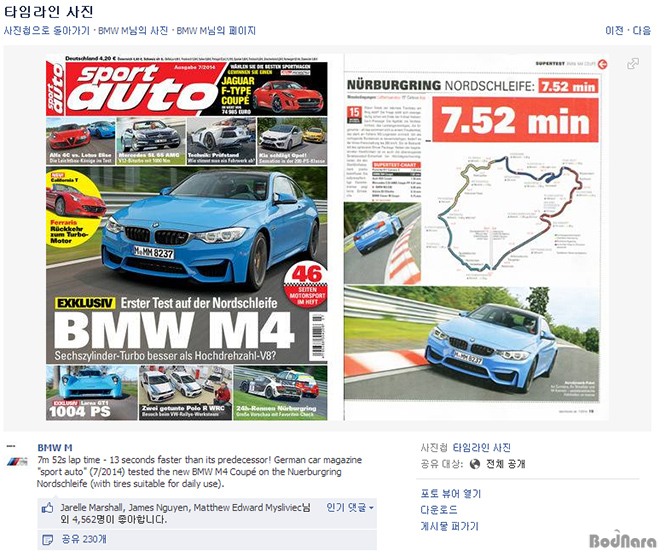Click Jarelle Marshall in the likes list
The width and height of the screenshot is (660, 551).
pyautogui.click(x=91, y=507)
